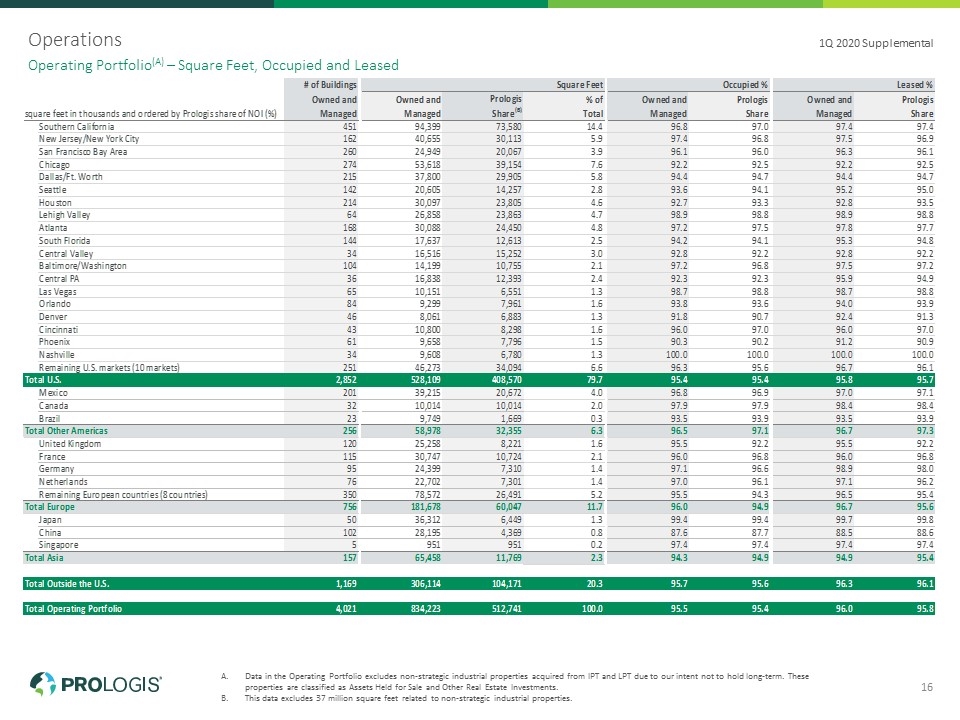The width and height of the screenshot is (960, 720).
Task: Click the Chicago row label
Action: pyautogui.click(x=54, y=165)
